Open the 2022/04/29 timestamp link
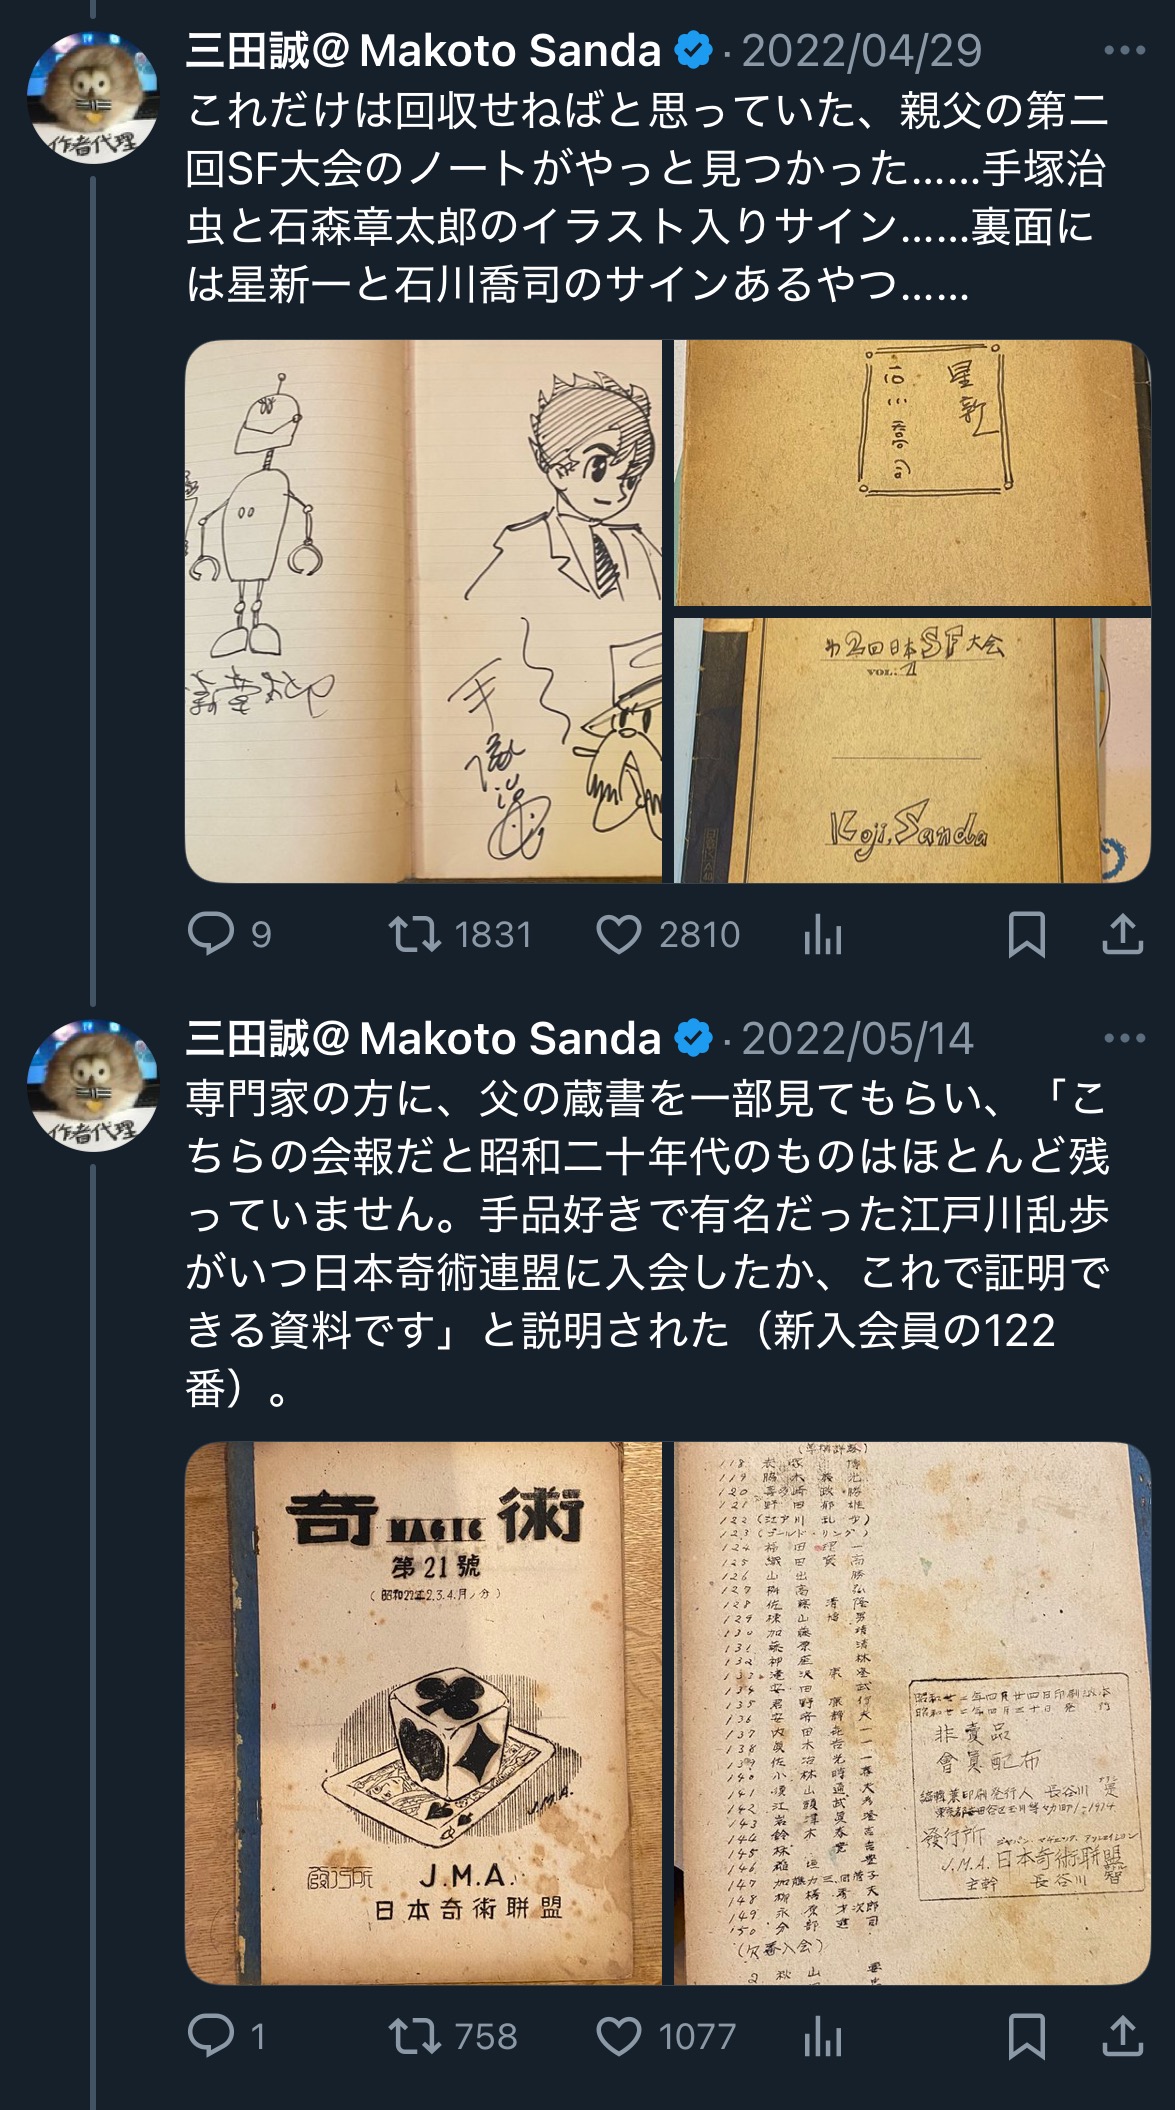This screenshot has width=1175, height=2110. pos(862,50)
